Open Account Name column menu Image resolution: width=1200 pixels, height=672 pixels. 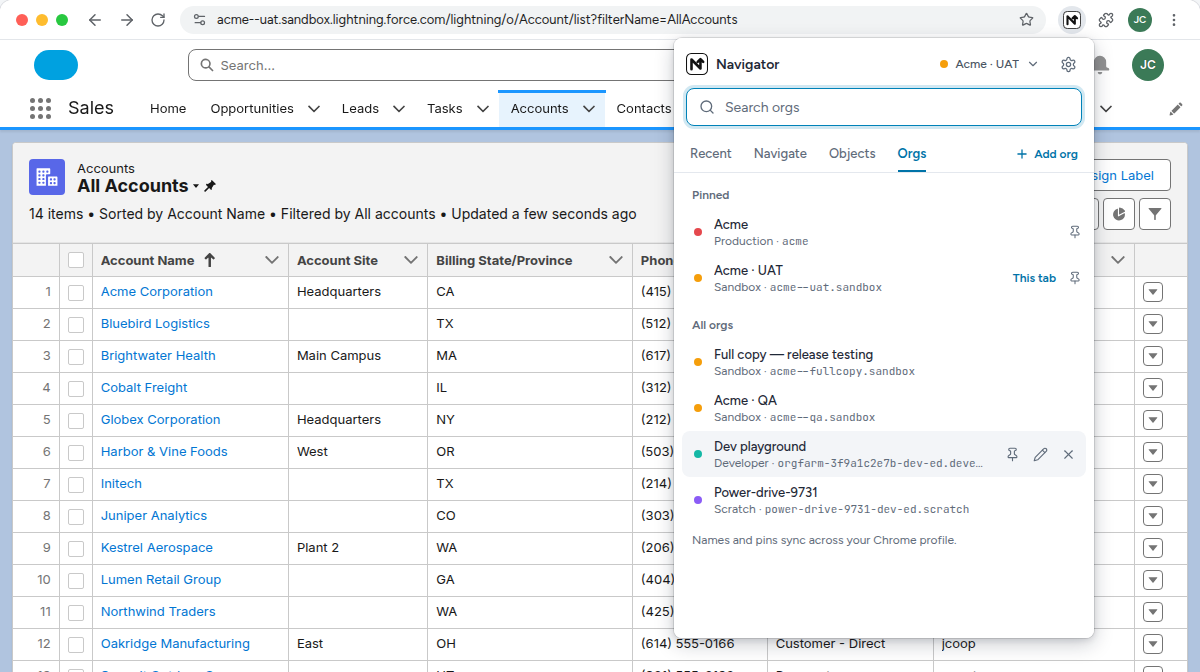[271, 260]
